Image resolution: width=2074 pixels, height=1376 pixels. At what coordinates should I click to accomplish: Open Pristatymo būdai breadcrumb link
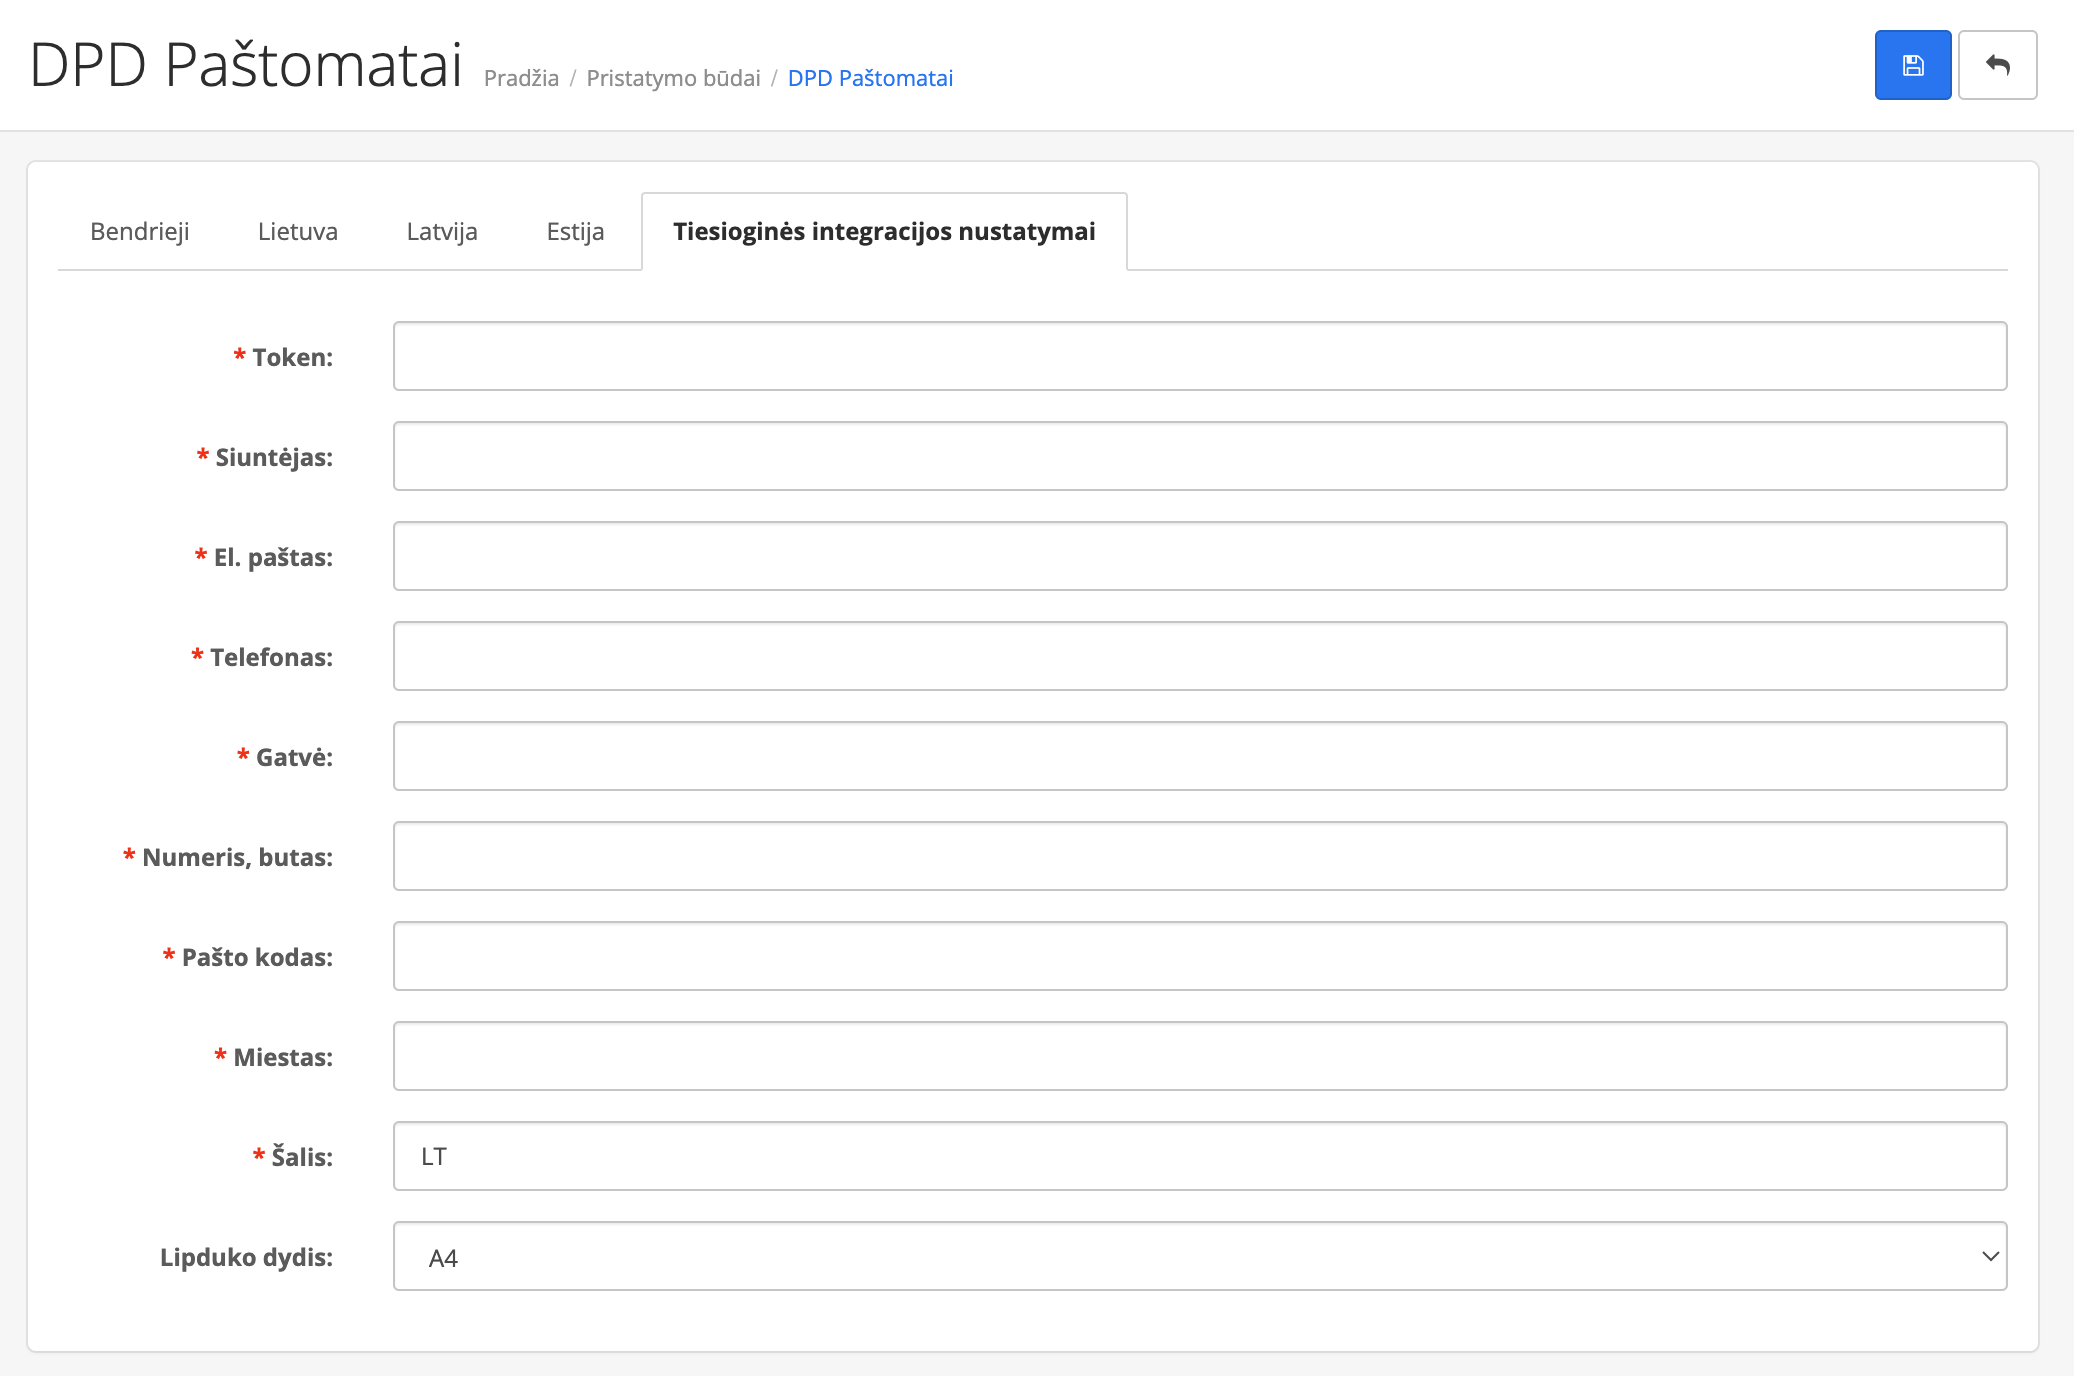673,78
